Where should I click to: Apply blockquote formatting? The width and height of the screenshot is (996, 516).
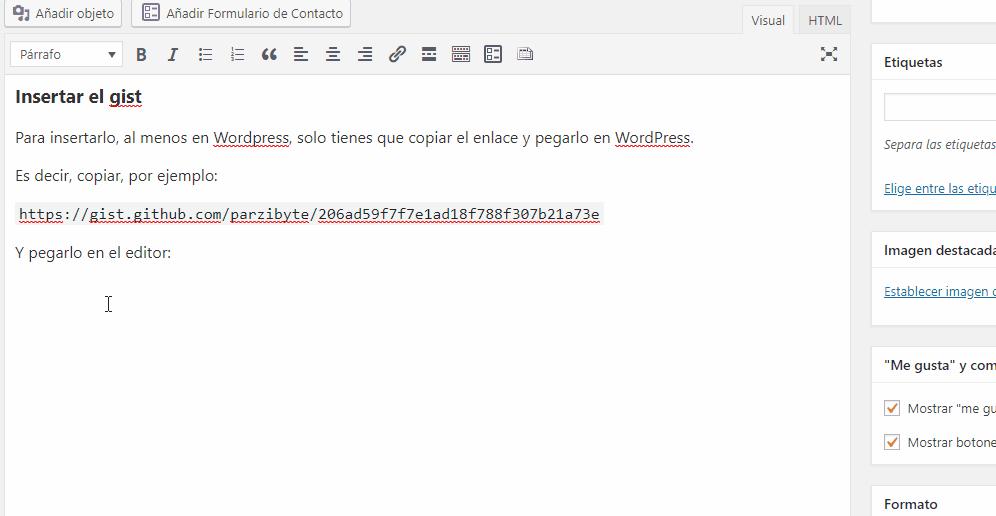(269, 55)
